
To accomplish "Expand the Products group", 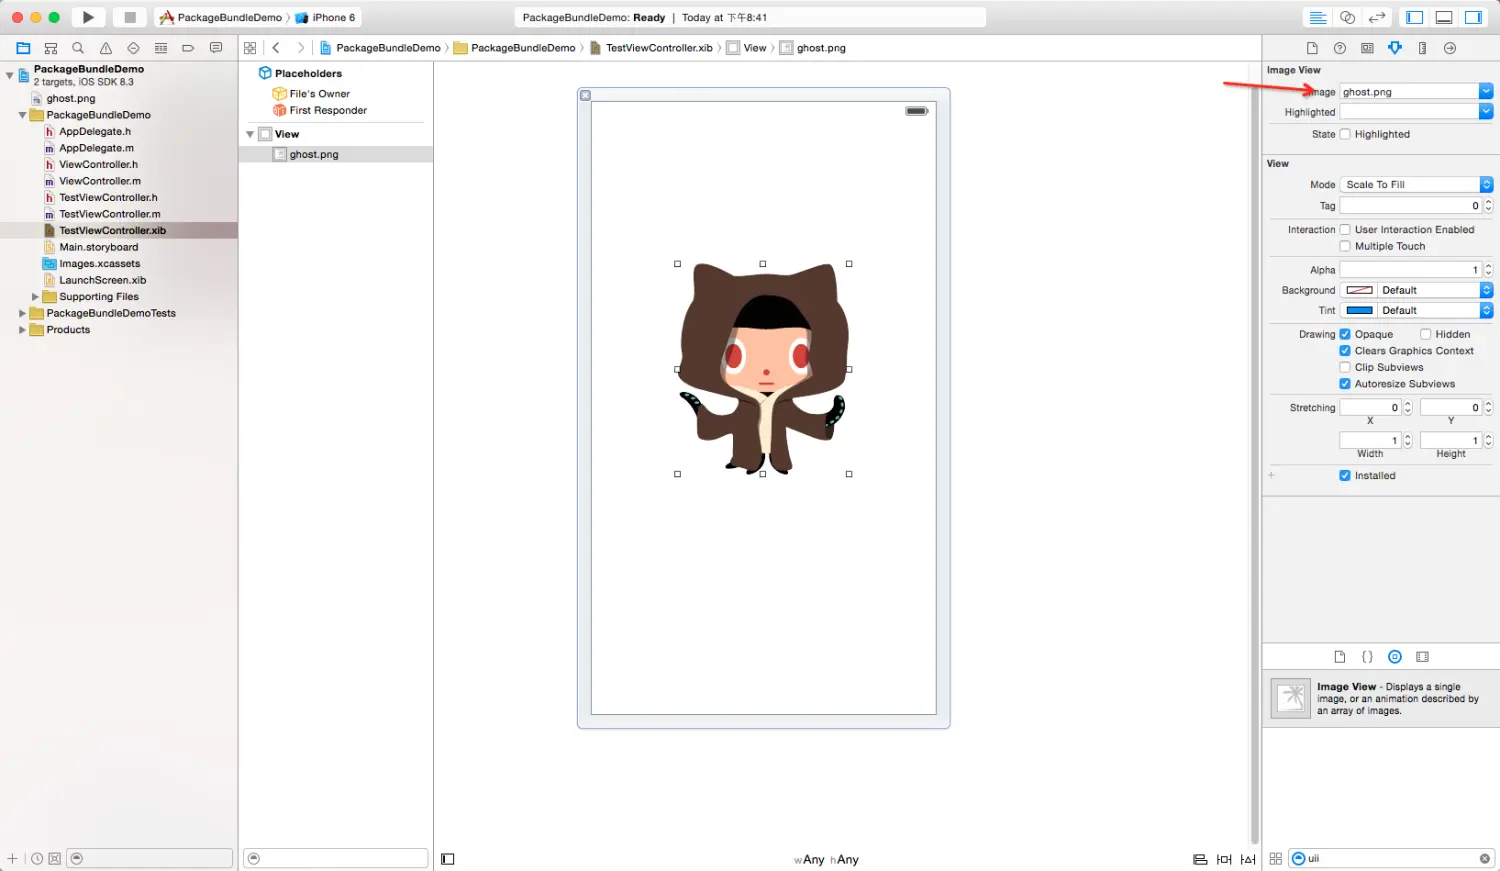I will point(22,330).
